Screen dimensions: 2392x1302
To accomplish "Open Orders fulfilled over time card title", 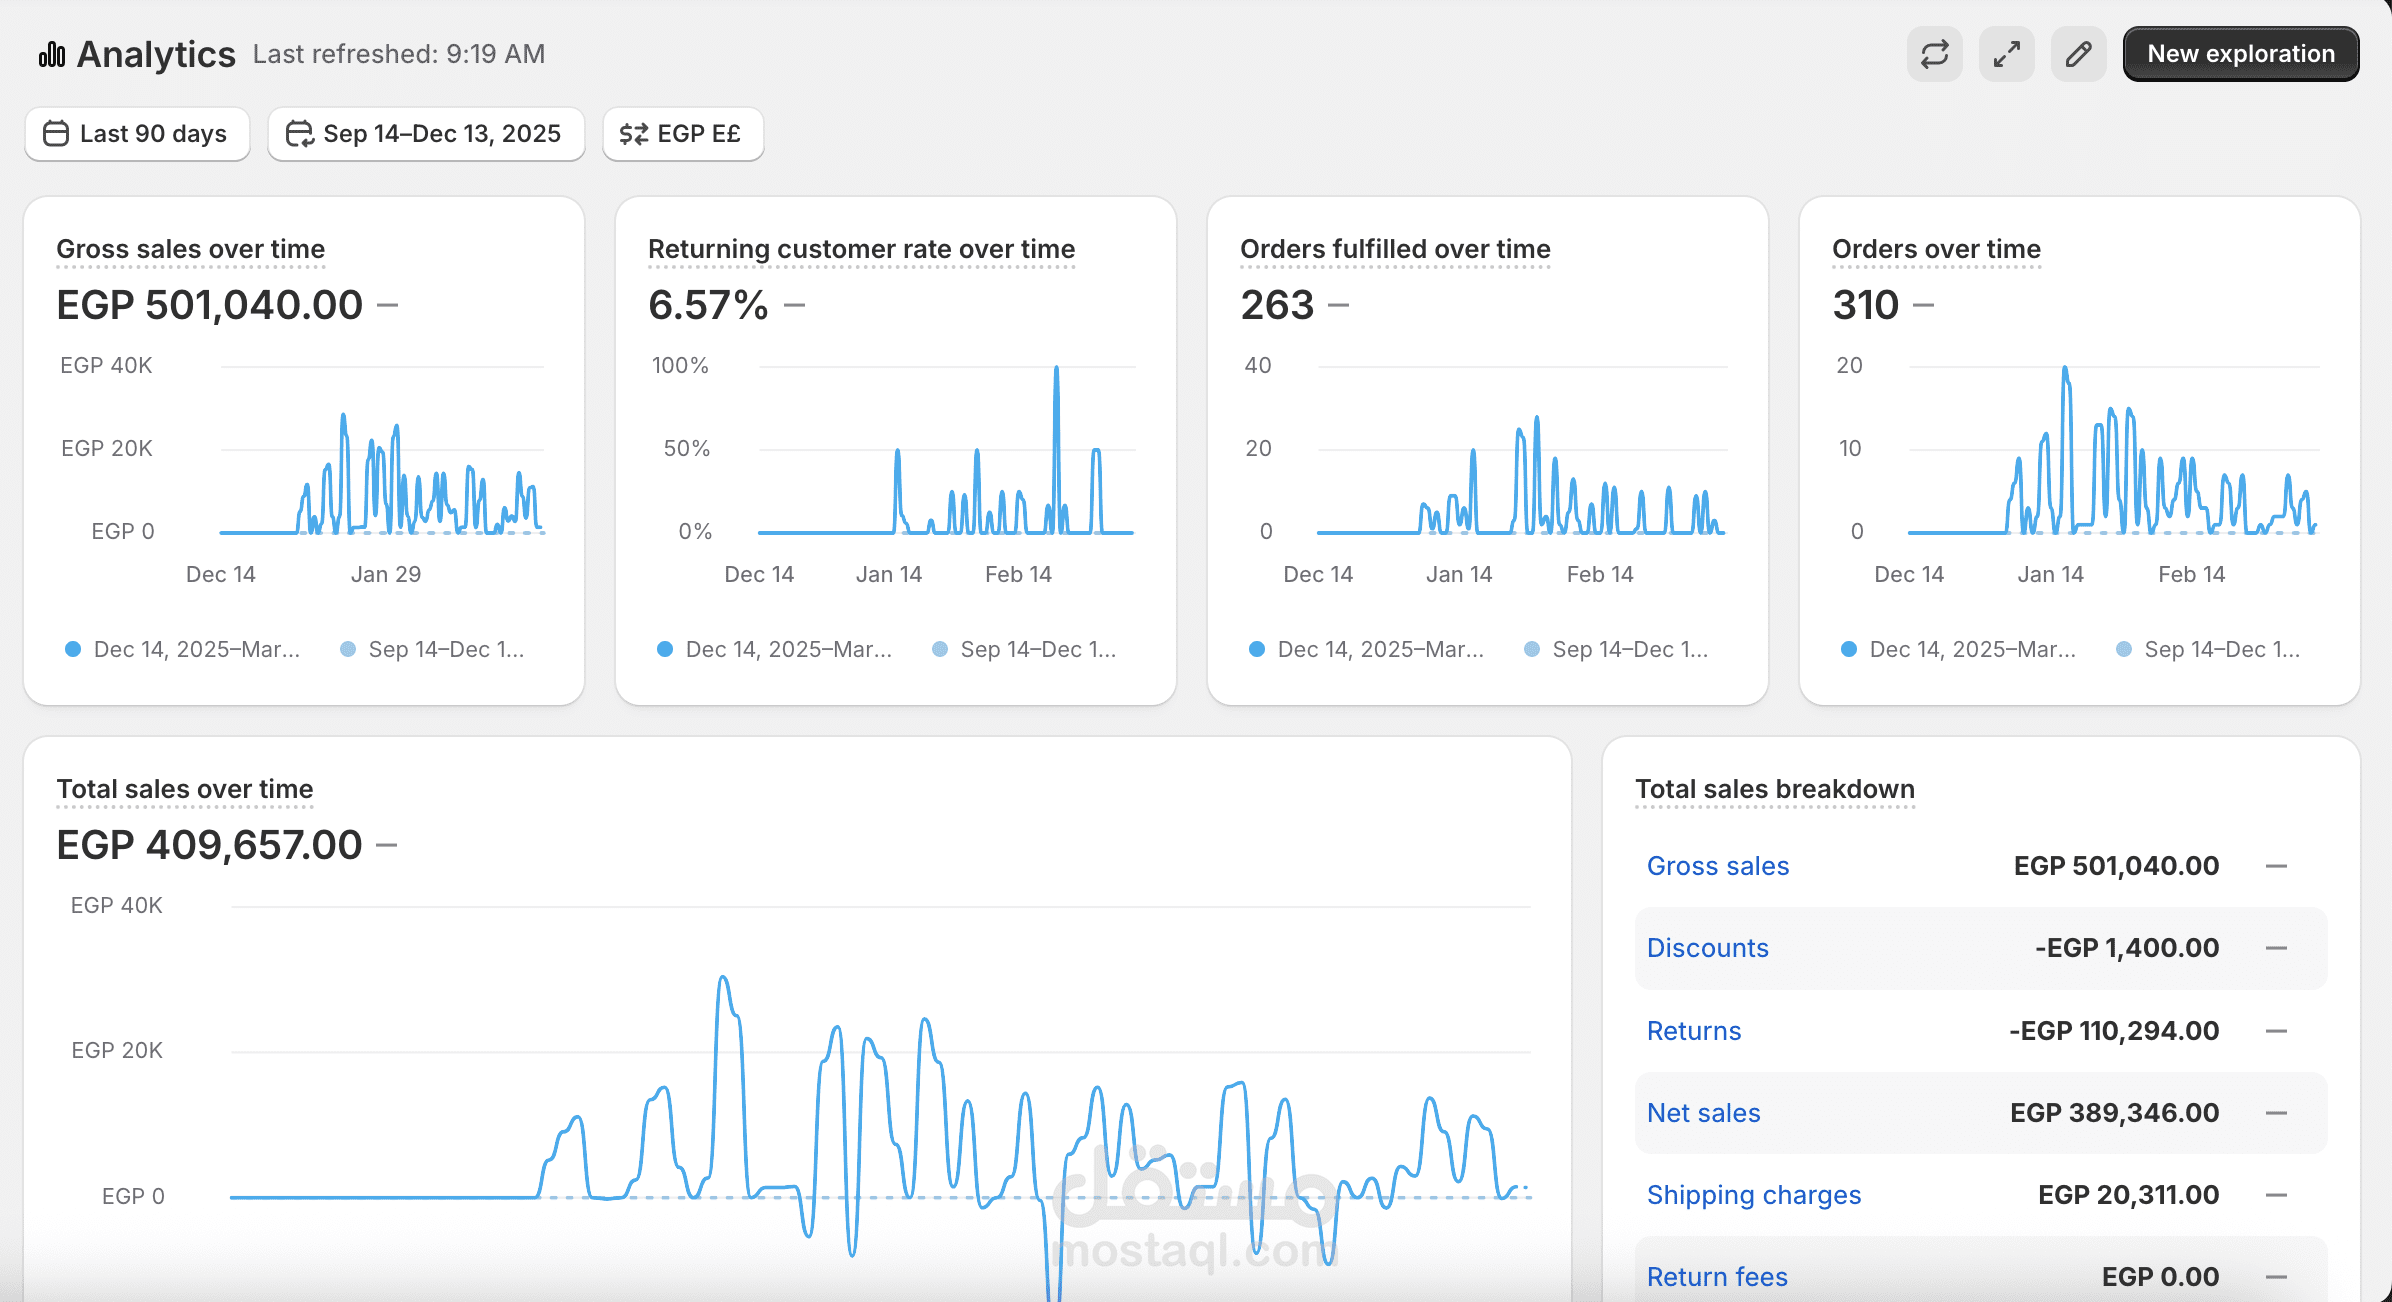I will coord(1395,249).
